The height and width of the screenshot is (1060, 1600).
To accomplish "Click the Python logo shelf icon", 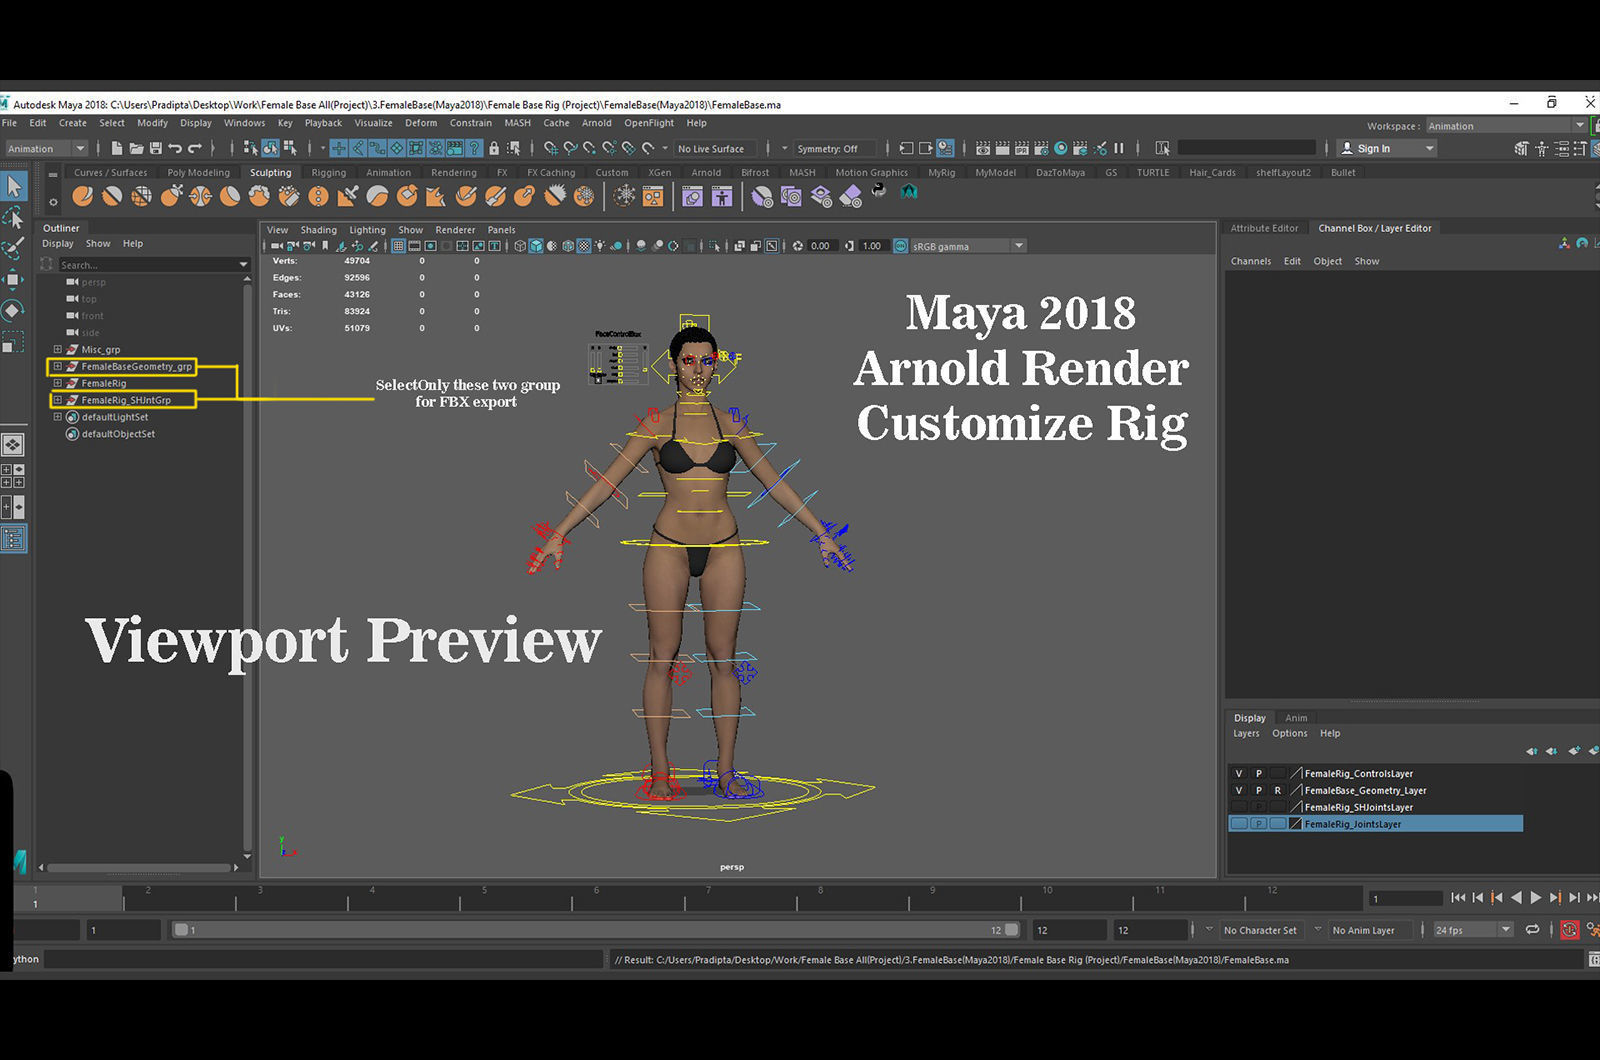I will click(879, 190).
